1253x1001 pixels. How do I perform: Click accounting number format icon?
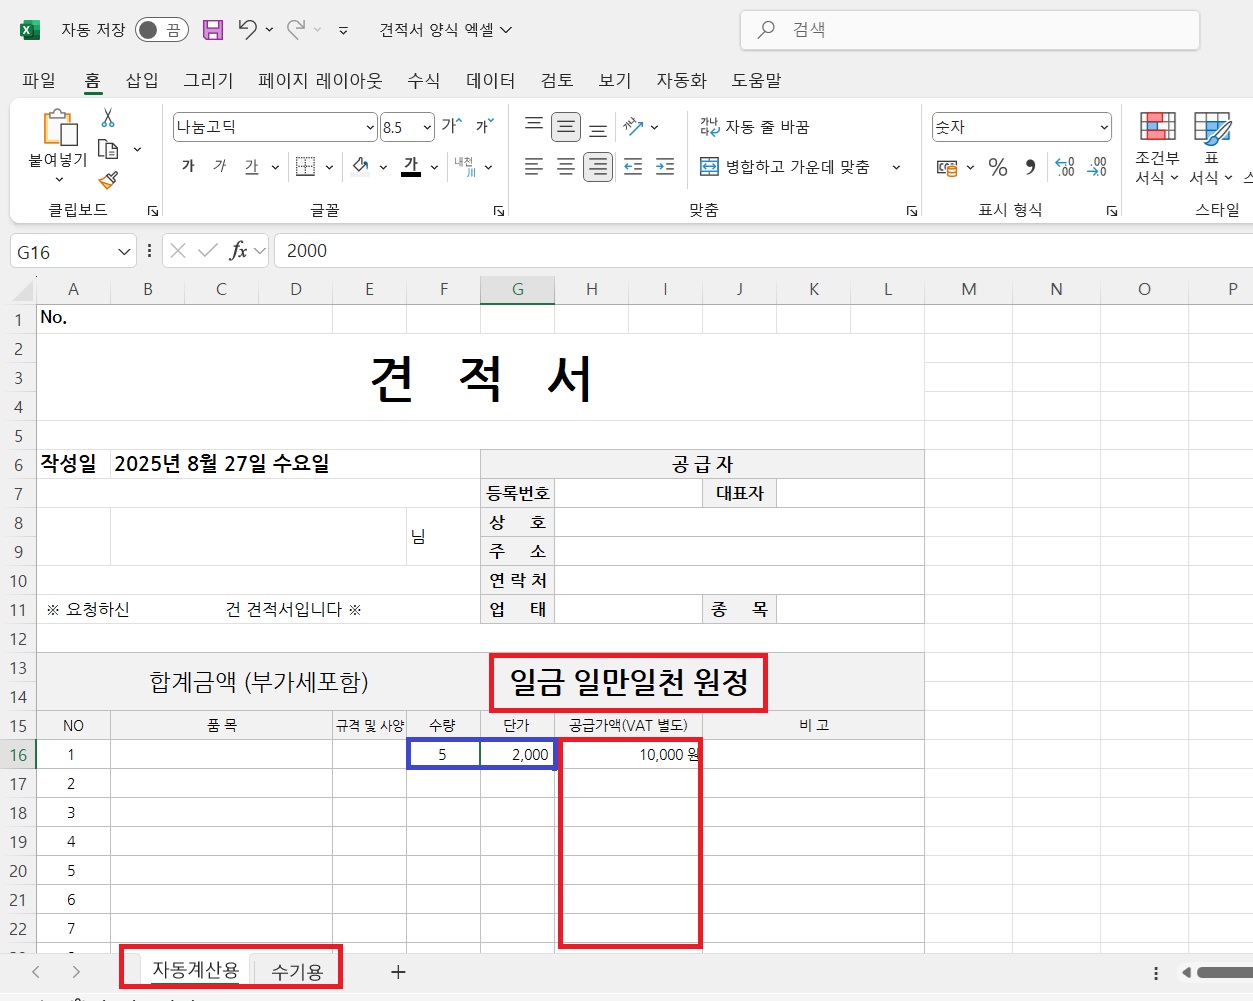(x=946, y=167)
